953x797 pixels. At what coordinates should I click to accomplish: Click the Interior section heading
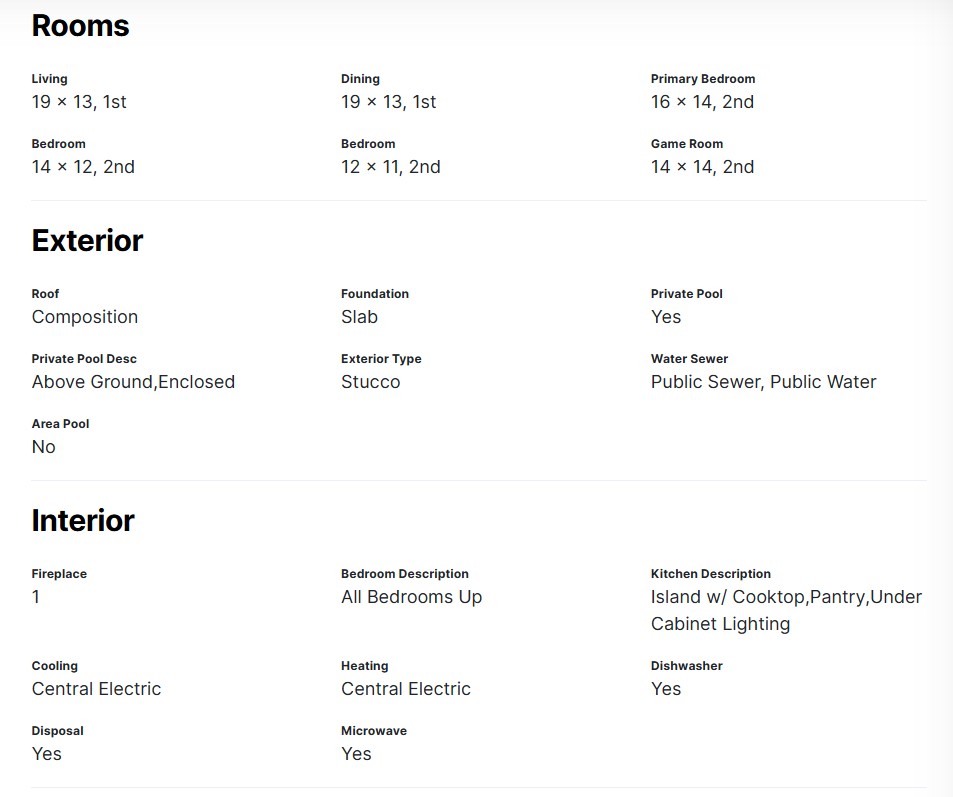point(82,521)
